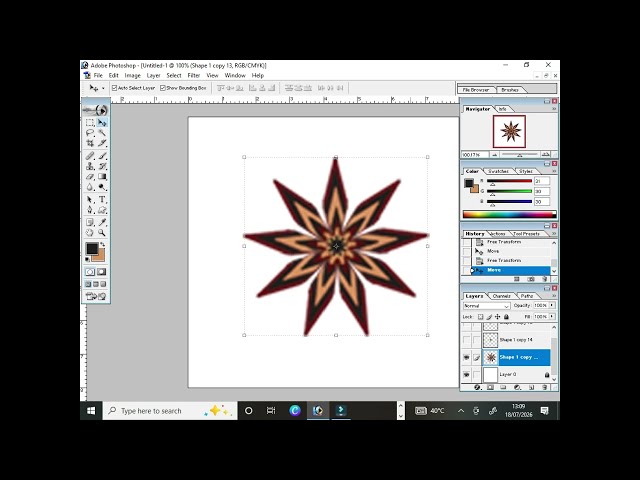Toggle Auto Select Layer checkbox
The width and height of the screenshot is (640, 480).
coord(115,88)
